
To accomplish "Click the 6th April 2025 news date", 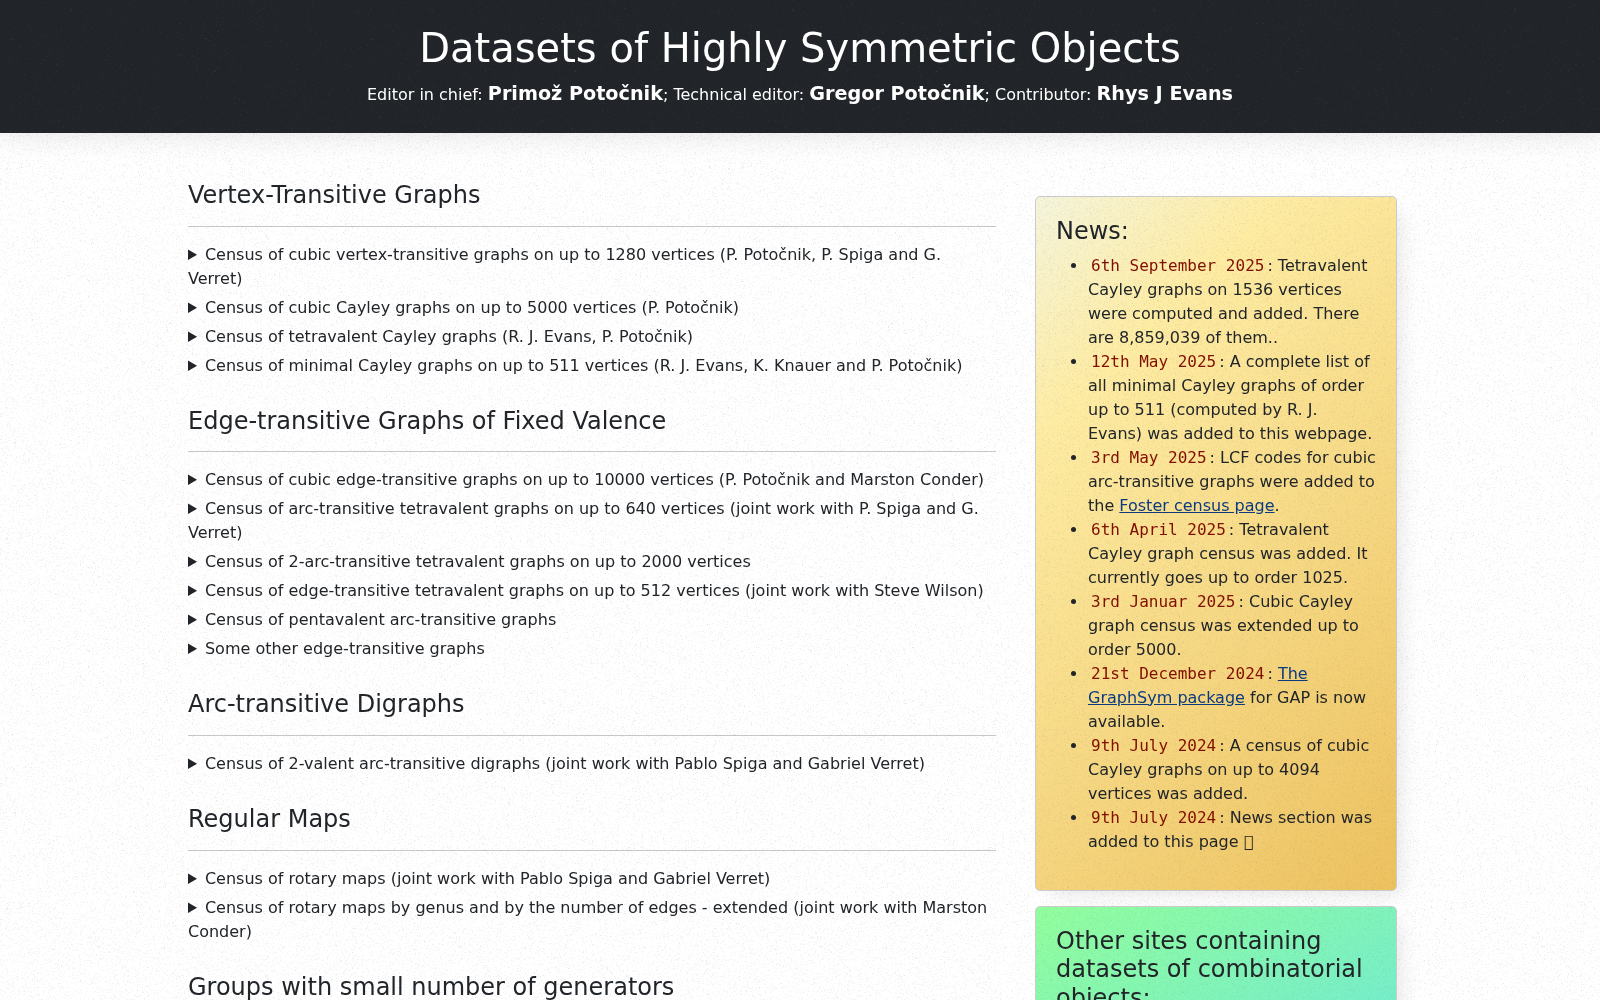I will [1158, 530].
